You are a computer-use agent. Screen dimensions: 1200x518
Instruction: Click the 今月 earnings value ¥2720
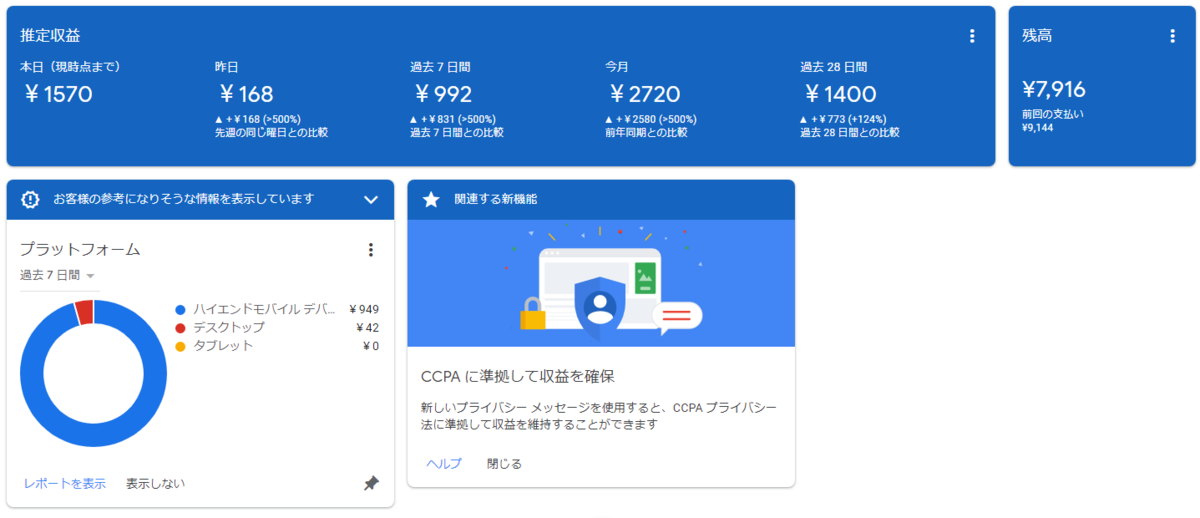[x=644, y=95]
